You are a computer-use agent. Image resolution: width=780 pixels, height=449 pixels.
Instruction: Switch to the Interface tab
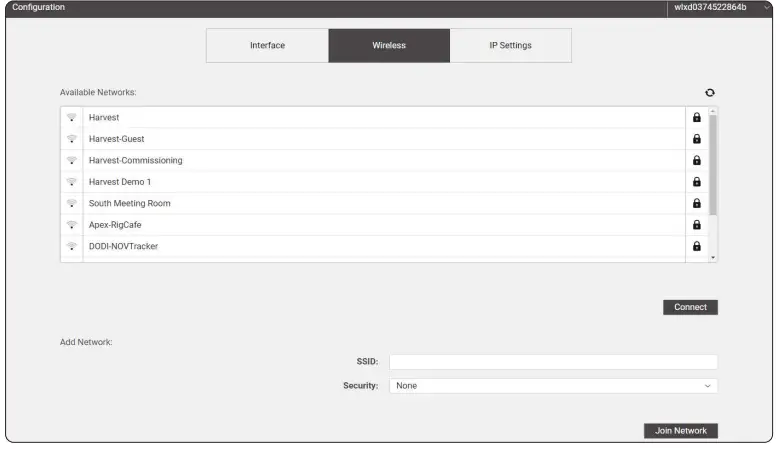(267, 45)
